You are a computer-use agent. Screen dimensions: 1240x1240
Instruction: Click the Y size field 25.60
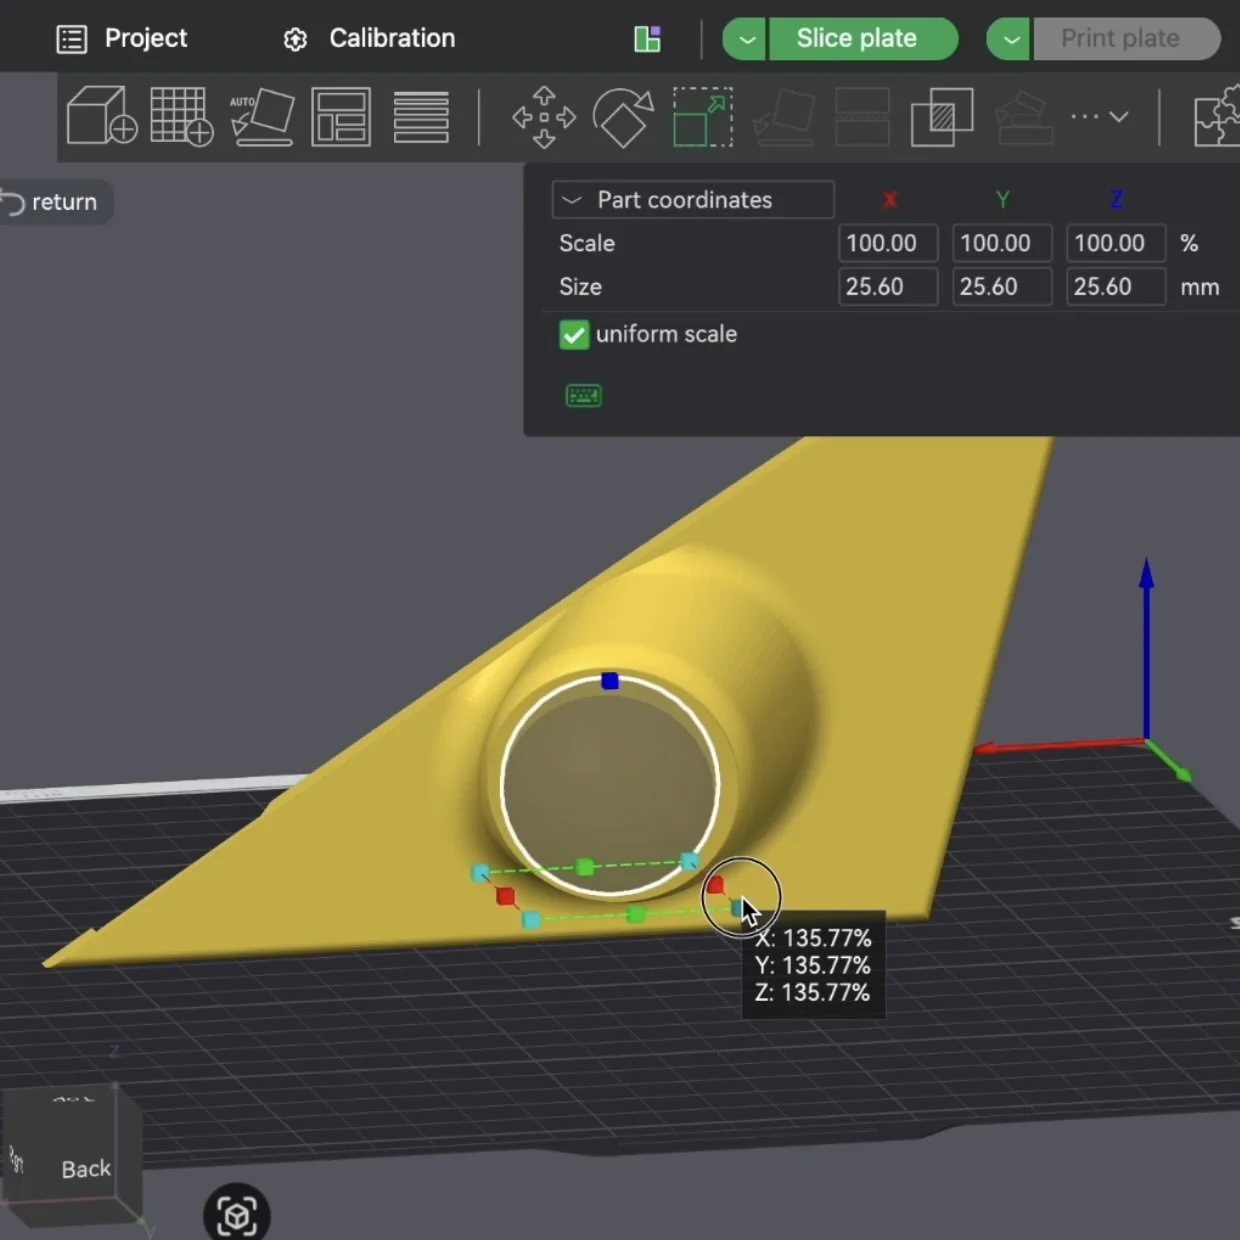click(x=1002, y=287)
